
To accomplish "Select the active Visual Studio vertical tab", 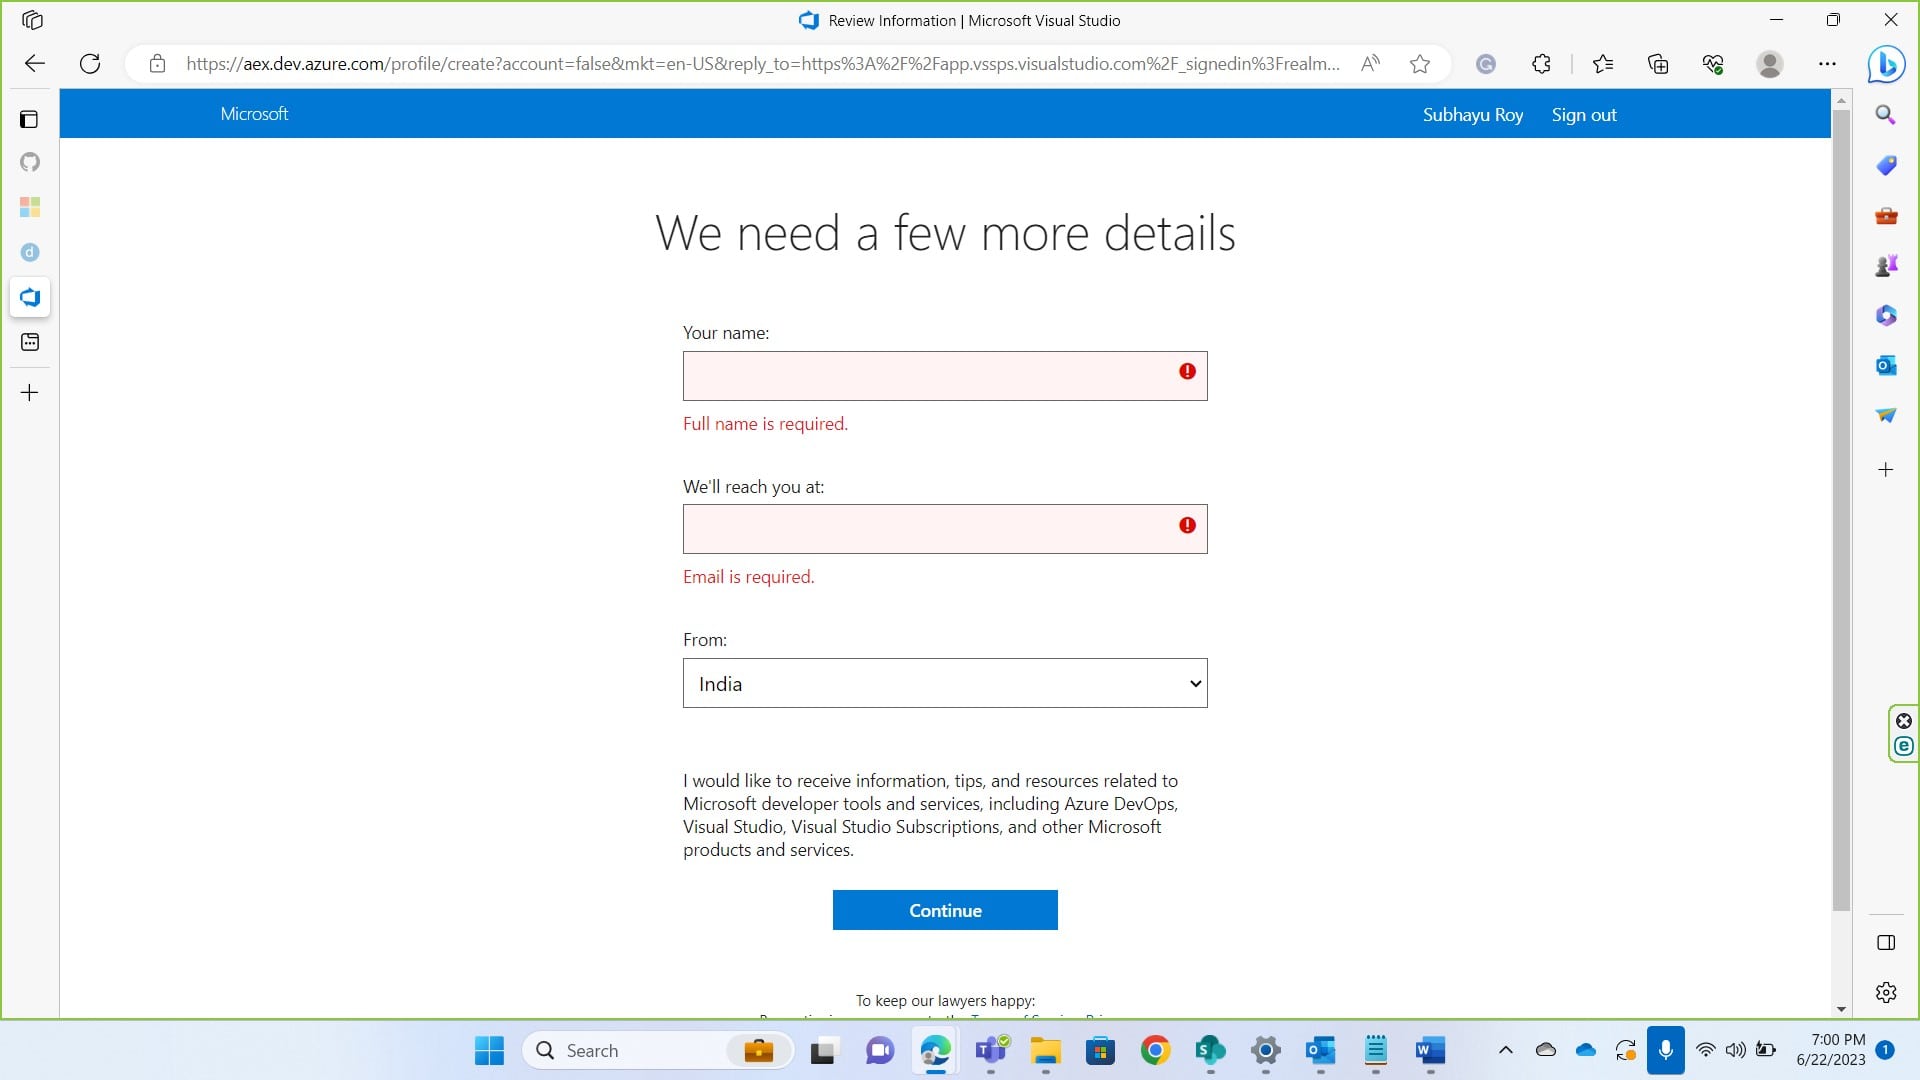I will coord(30,297).
